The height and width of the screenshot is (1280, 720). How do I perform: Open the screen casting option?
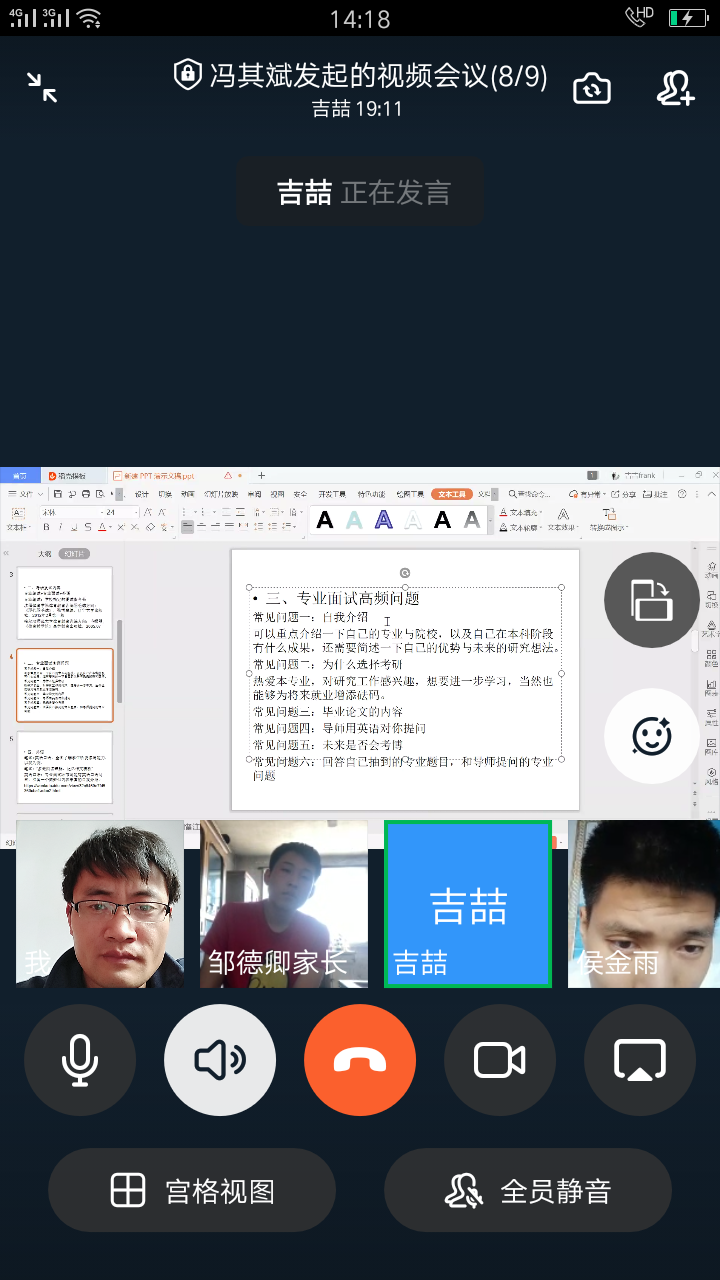click(x=640, y=1060)
